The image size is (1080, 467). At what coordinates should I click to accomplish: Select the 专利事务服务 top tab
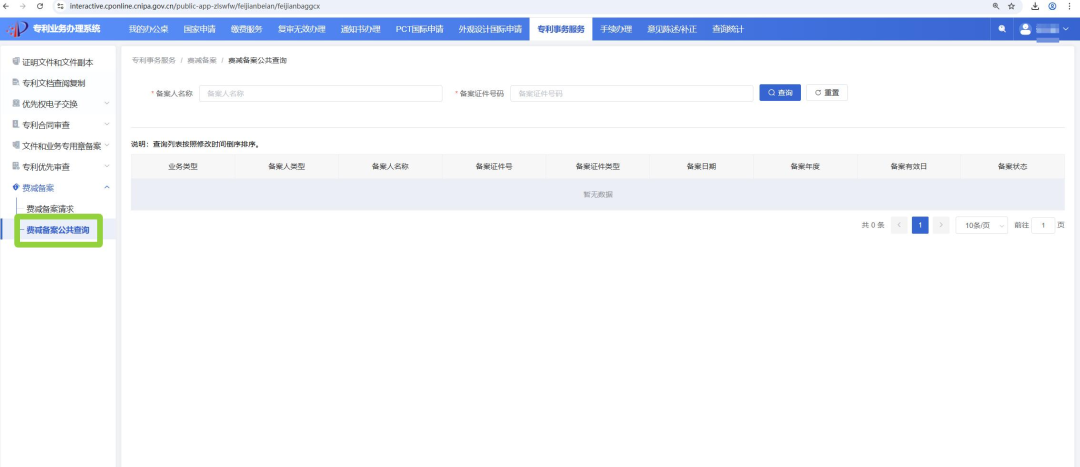pos(561,30)
